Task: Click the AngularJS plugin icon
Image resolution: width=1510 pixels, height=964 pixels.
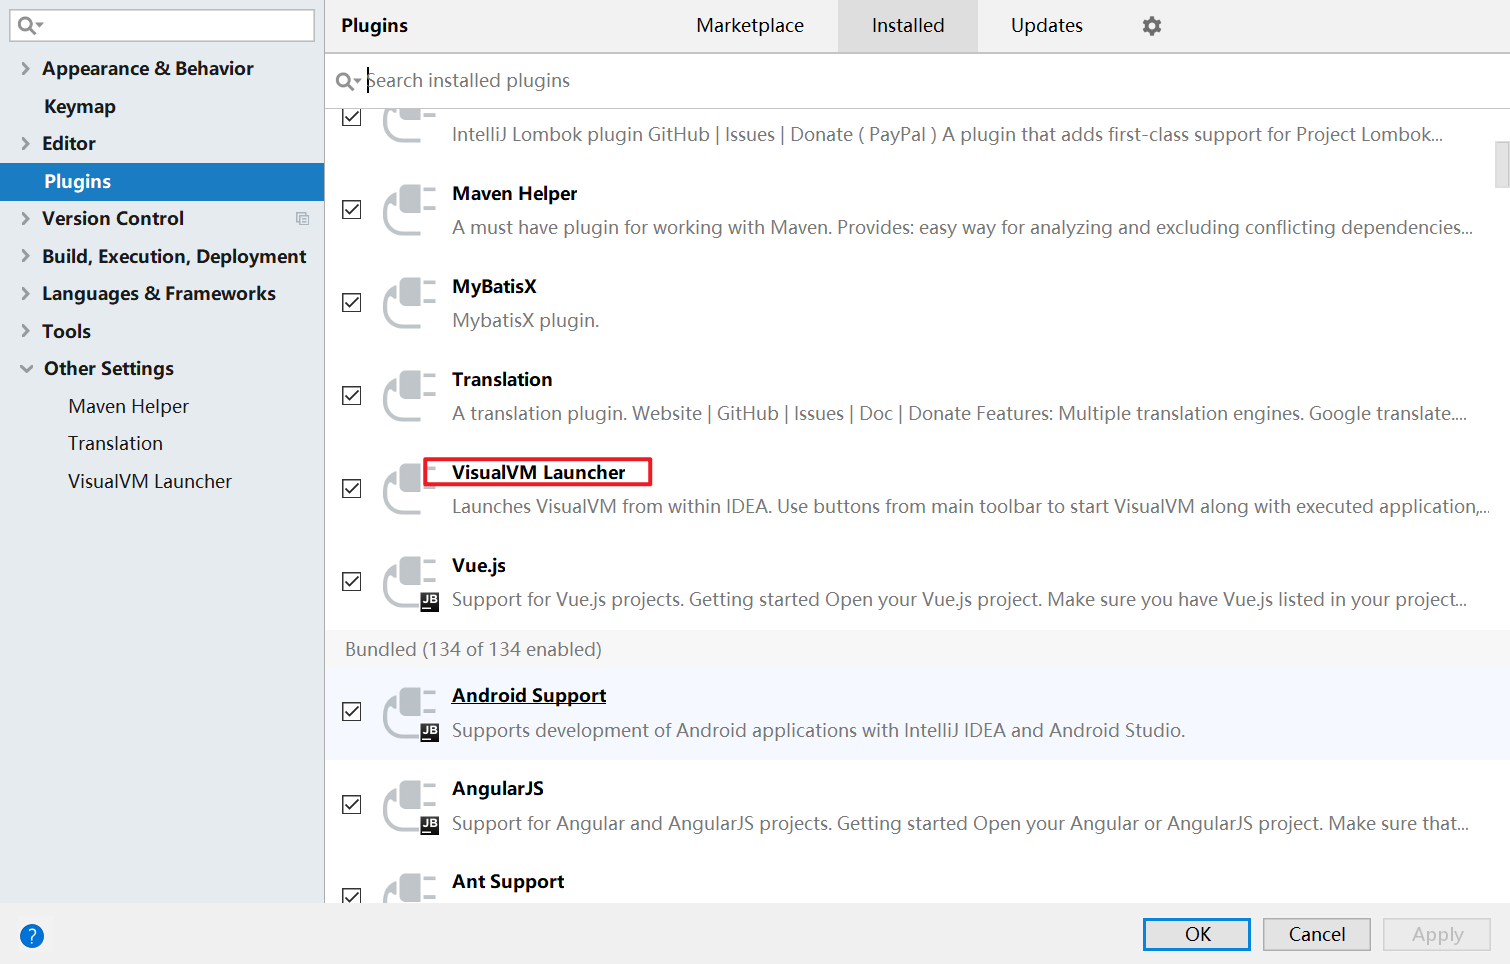Action: 411,806
